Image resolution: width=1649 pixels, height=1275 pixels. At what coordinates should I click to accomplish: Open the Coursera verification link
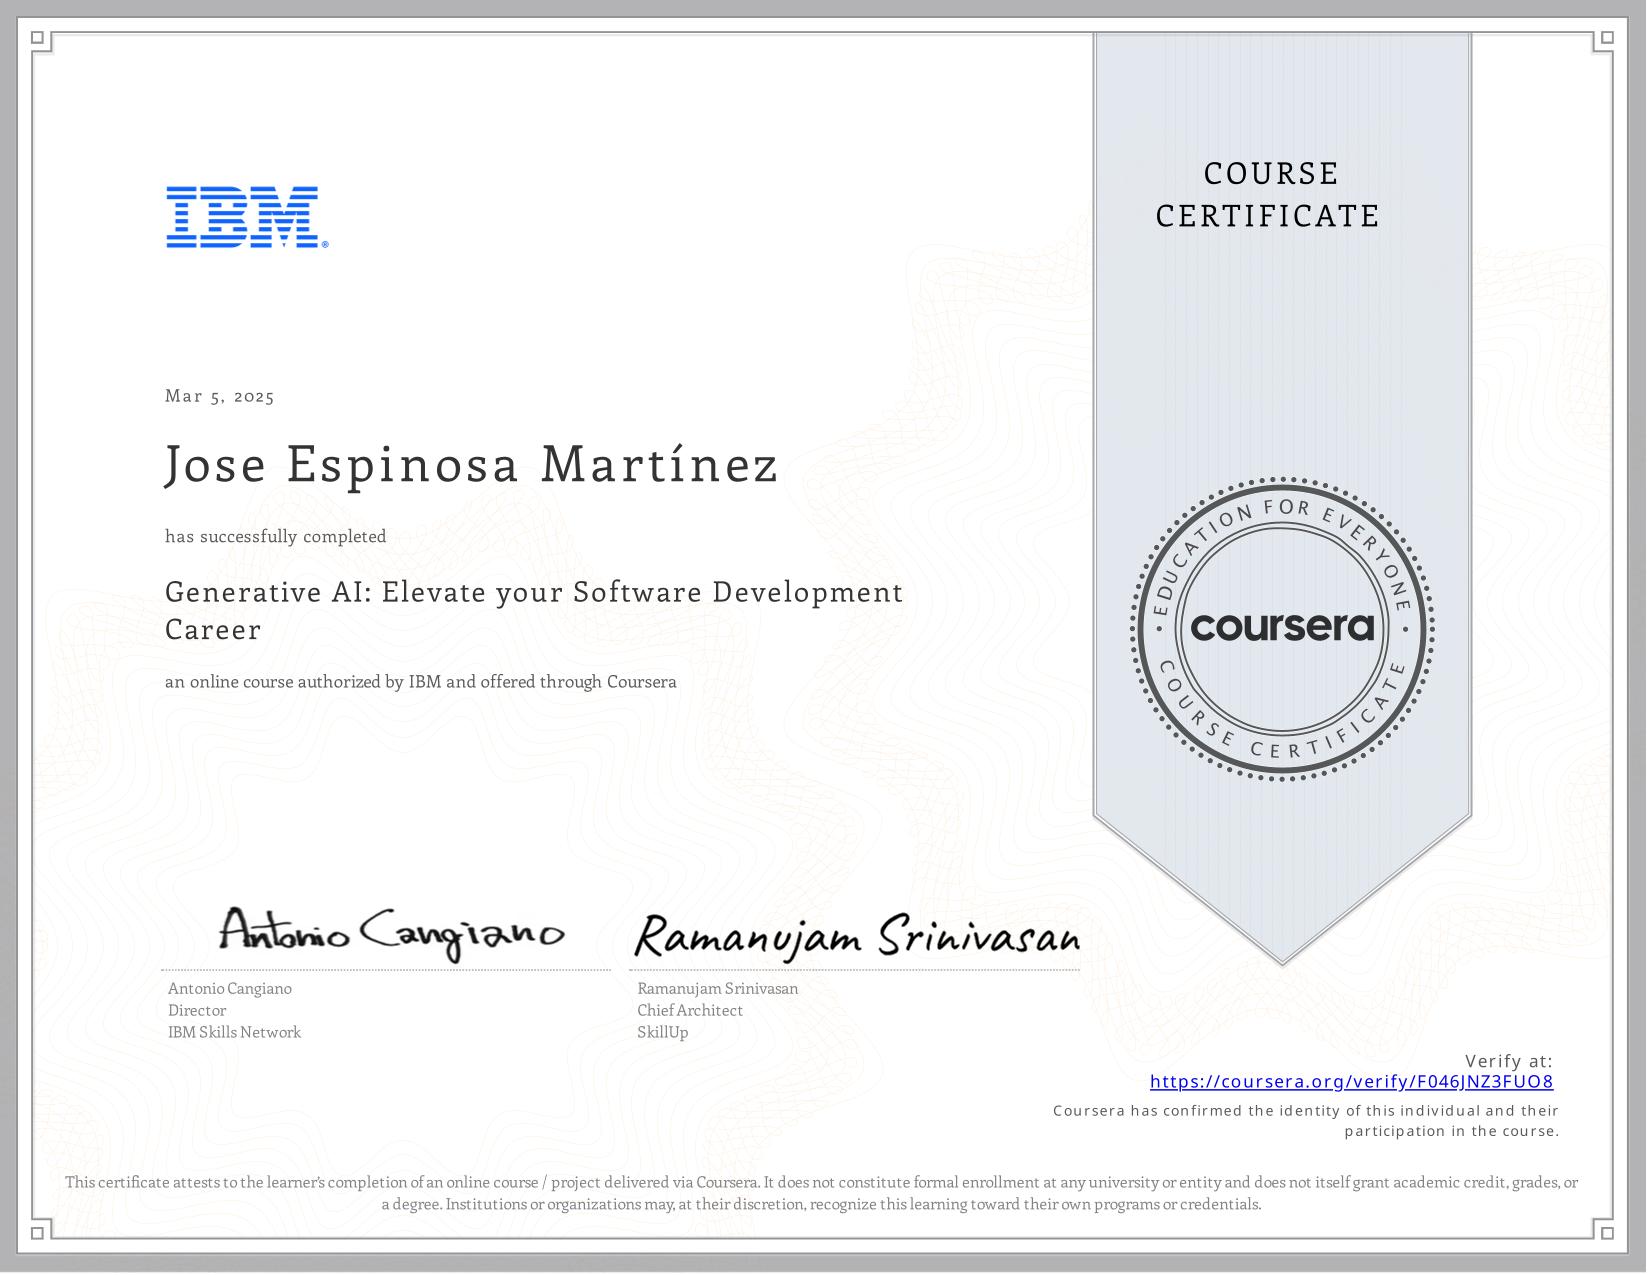[1351, 1082]
